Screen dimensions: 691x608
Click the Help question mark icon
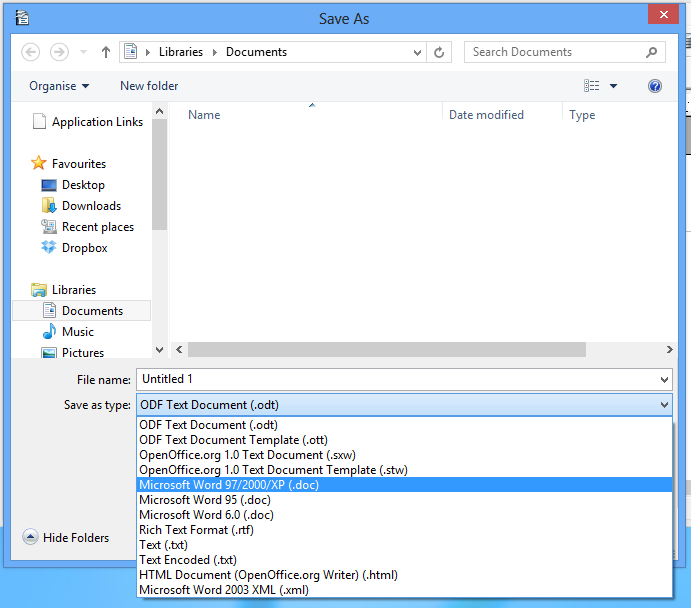point(655,86)
